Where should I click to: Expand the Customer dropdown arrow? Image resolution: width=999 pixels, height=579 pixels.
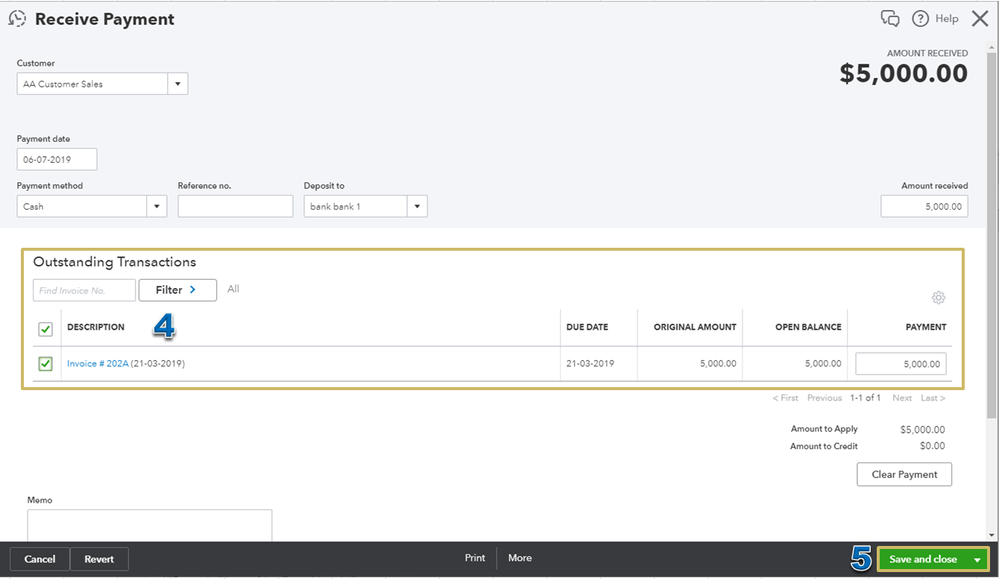click(178, 83)
